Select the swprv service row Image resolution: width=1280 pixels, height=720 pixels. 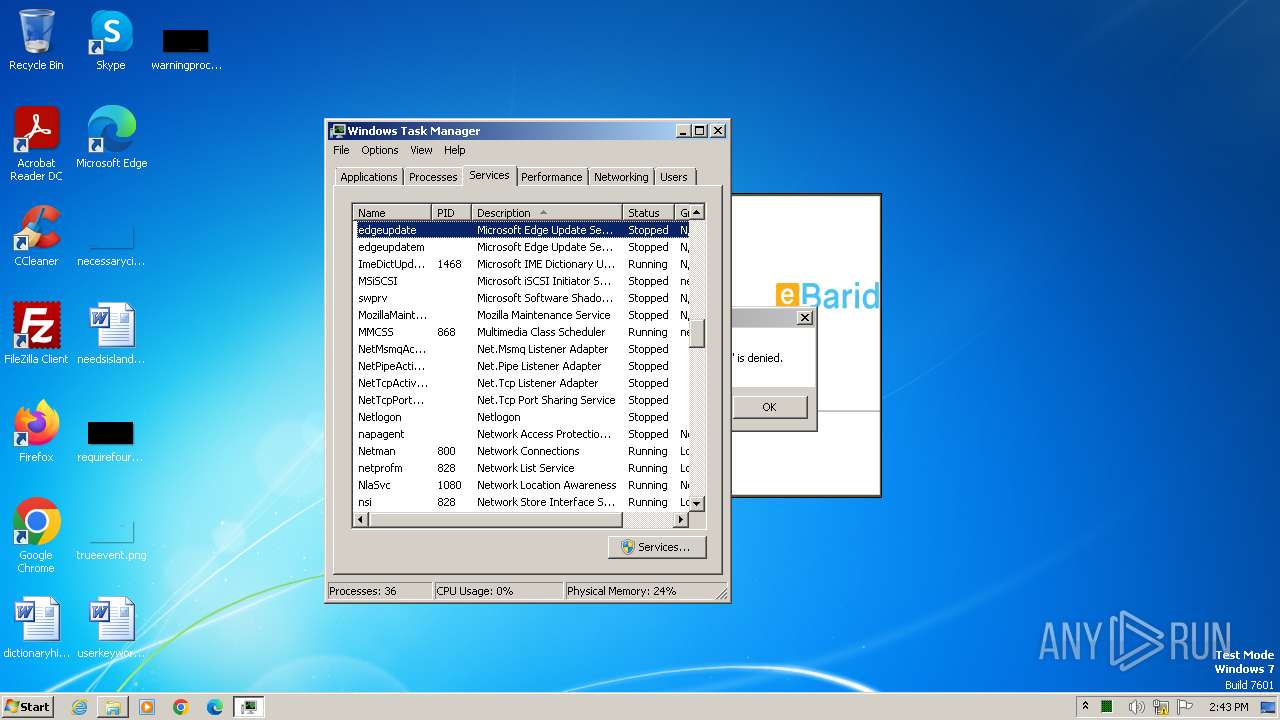pyautogui.click(x=521, y=298)
